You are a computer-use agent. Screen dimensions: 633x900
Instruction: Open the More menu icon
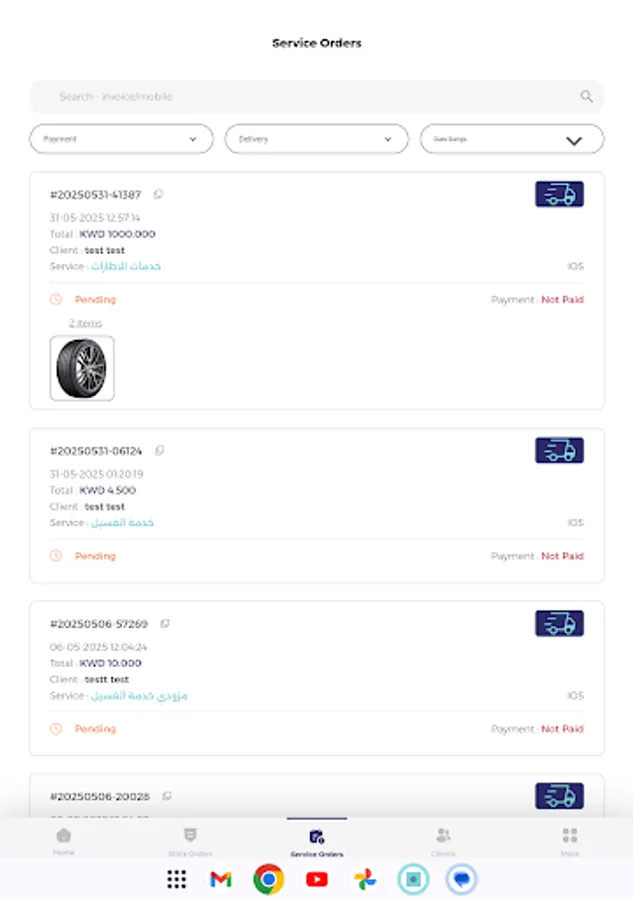569,836
